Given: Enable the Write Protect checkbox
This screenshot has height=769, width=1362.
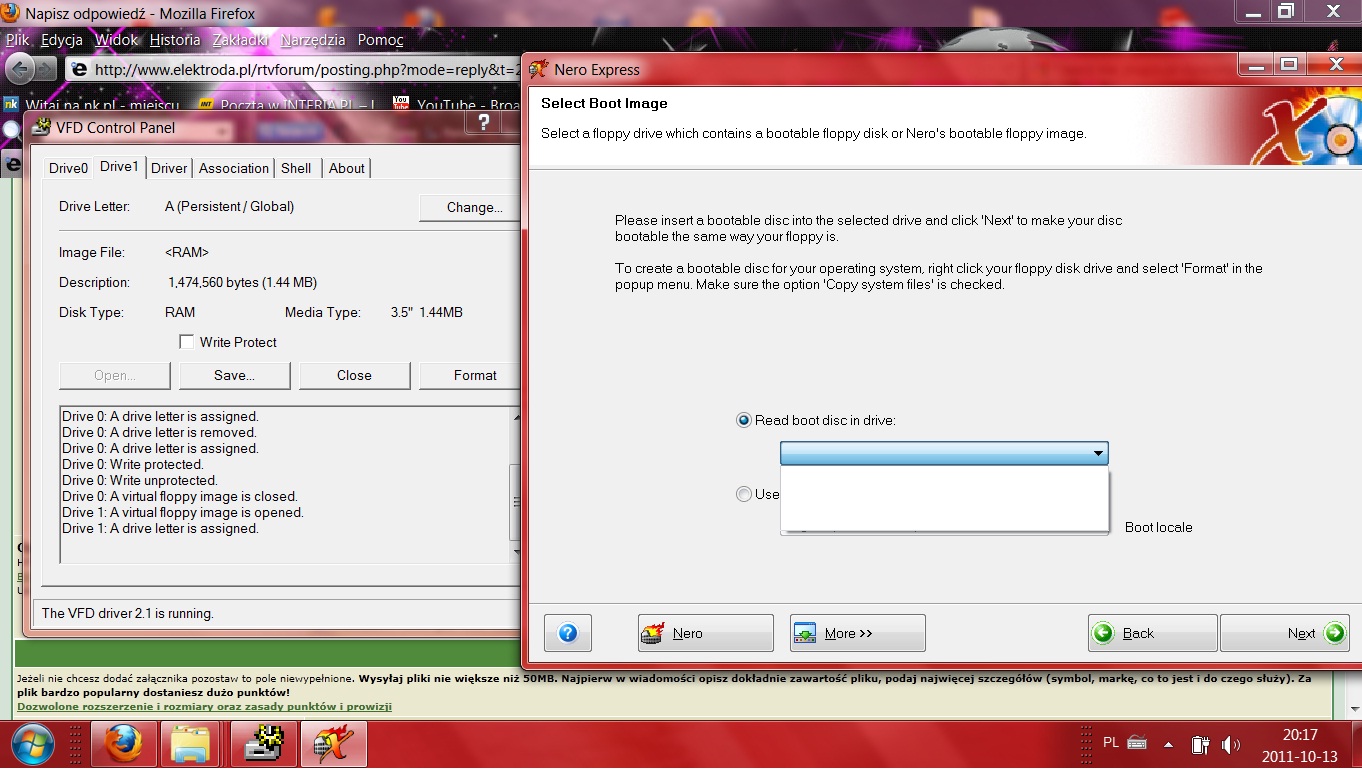Looking at the screenshot, I should click(187, 342).
